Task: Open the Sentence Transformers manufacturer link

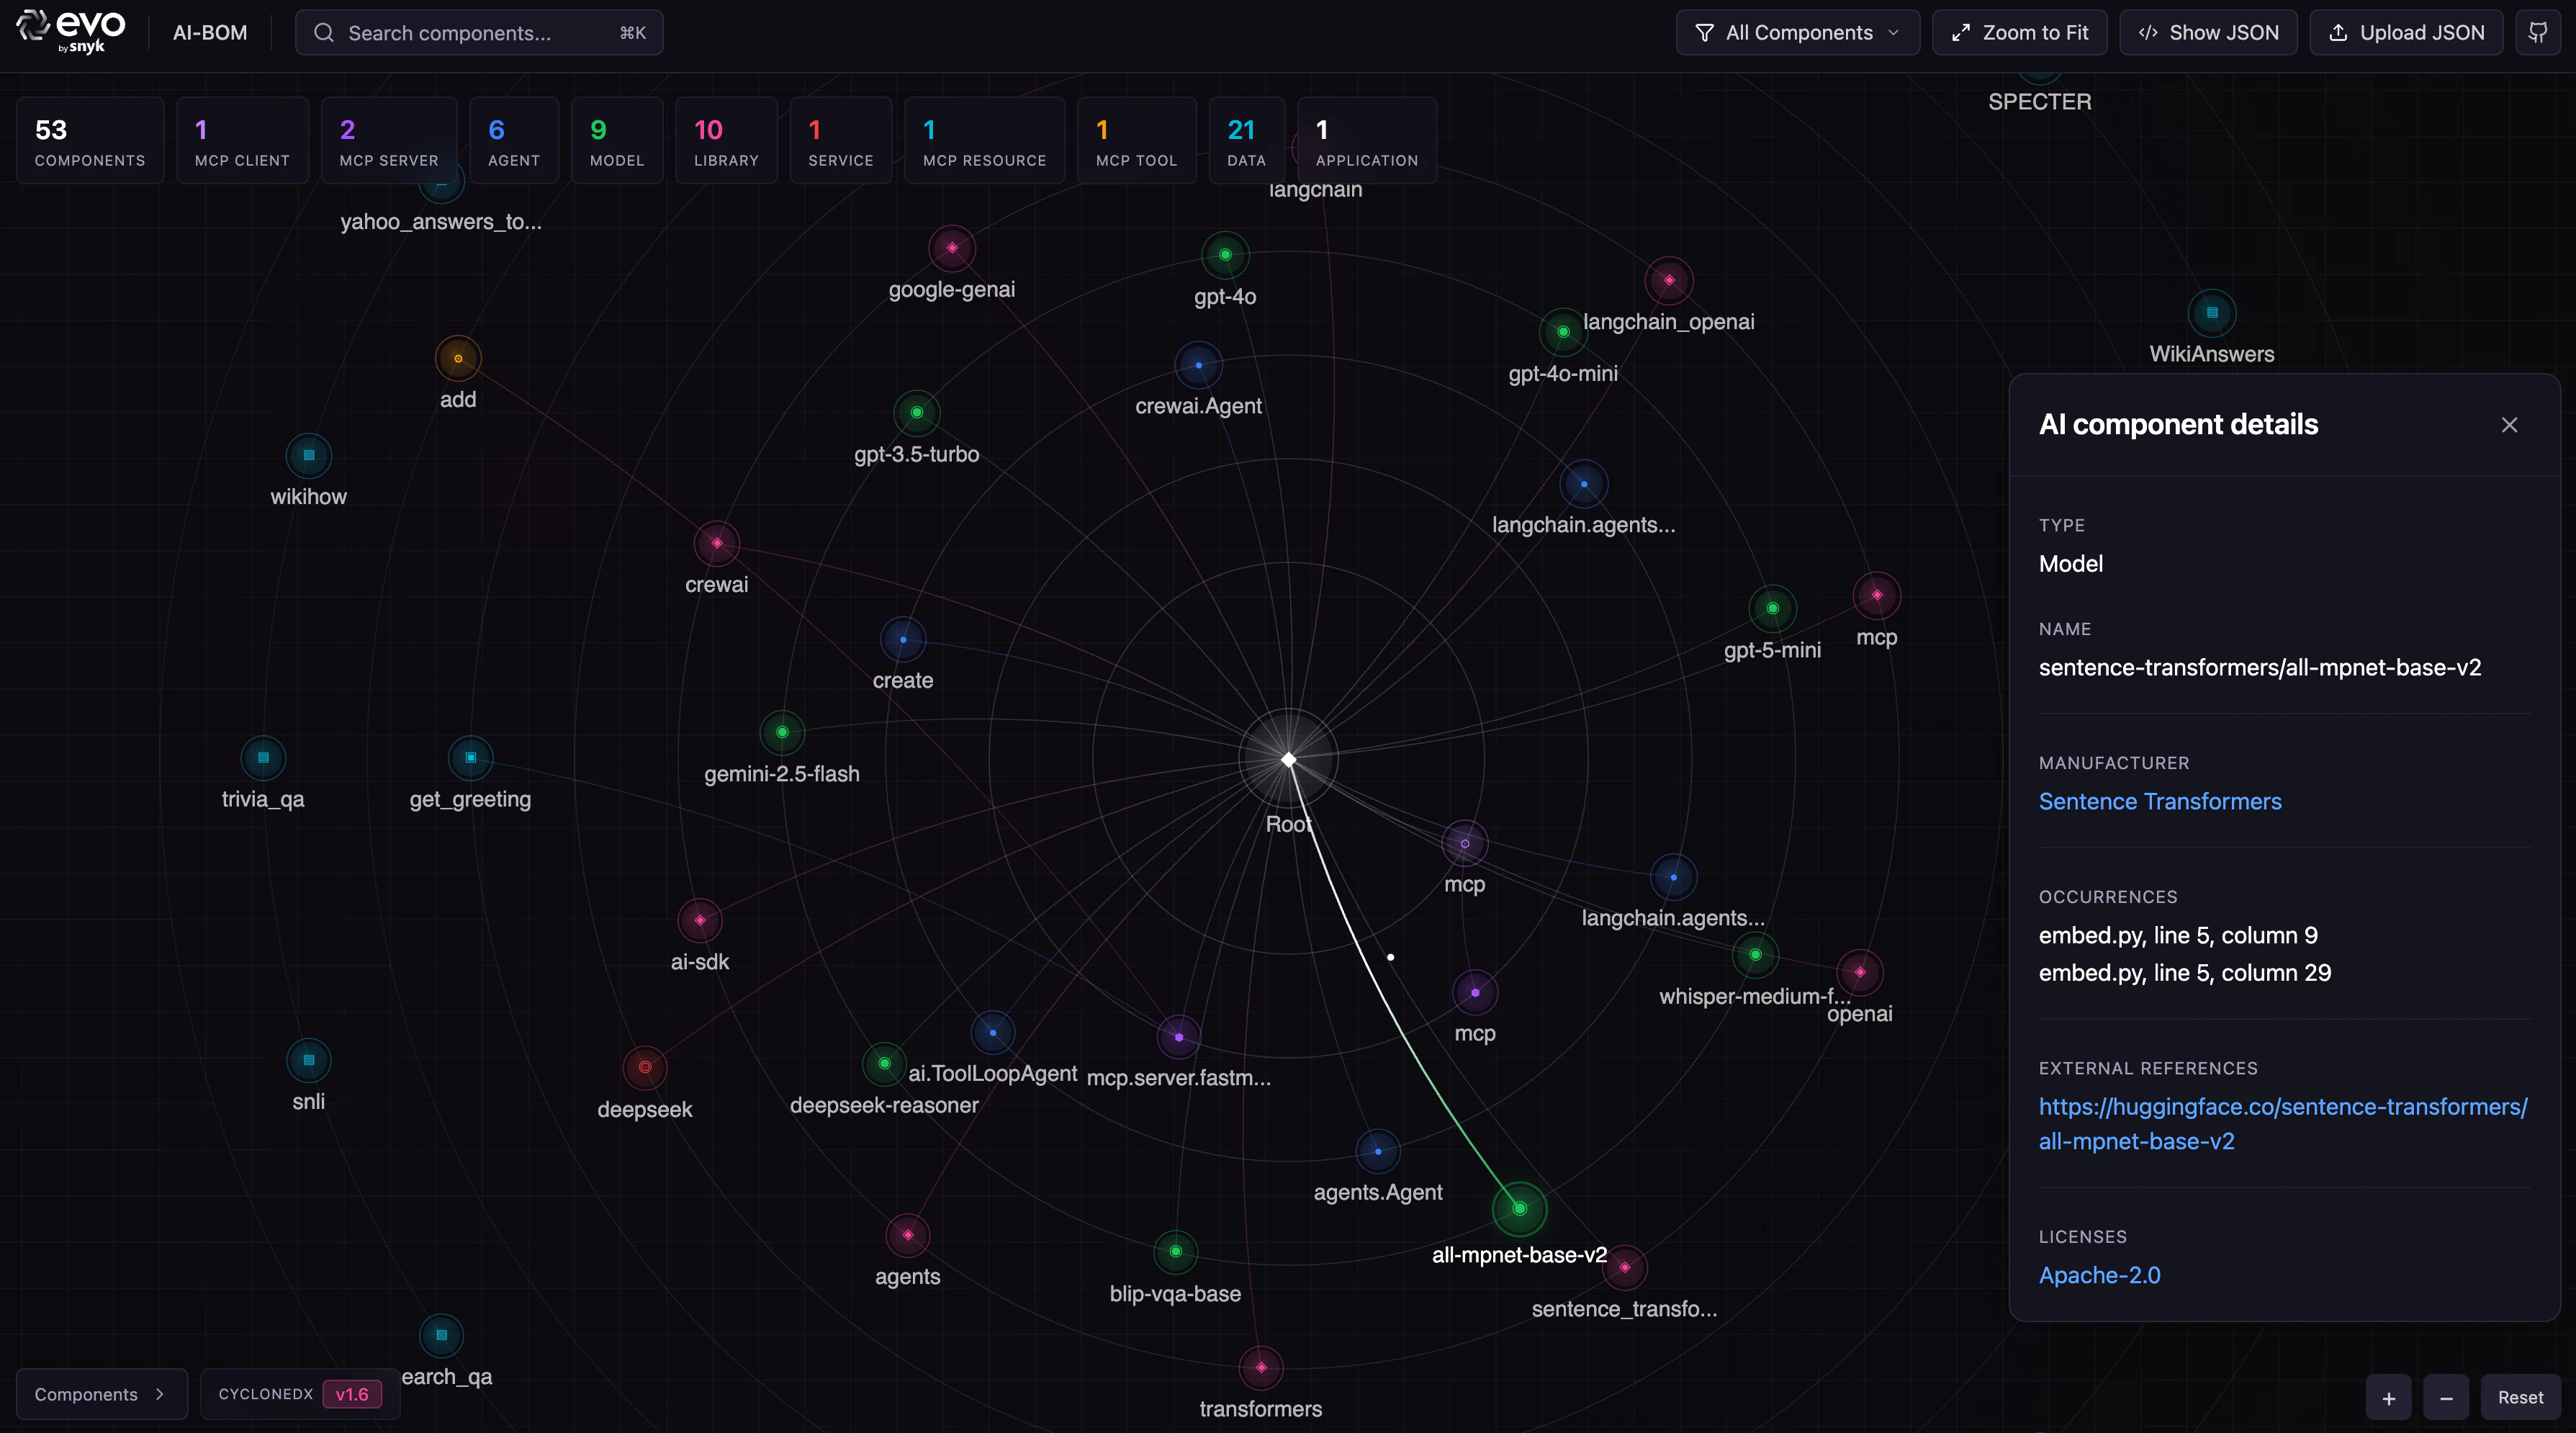Action: coord(2160,801)
